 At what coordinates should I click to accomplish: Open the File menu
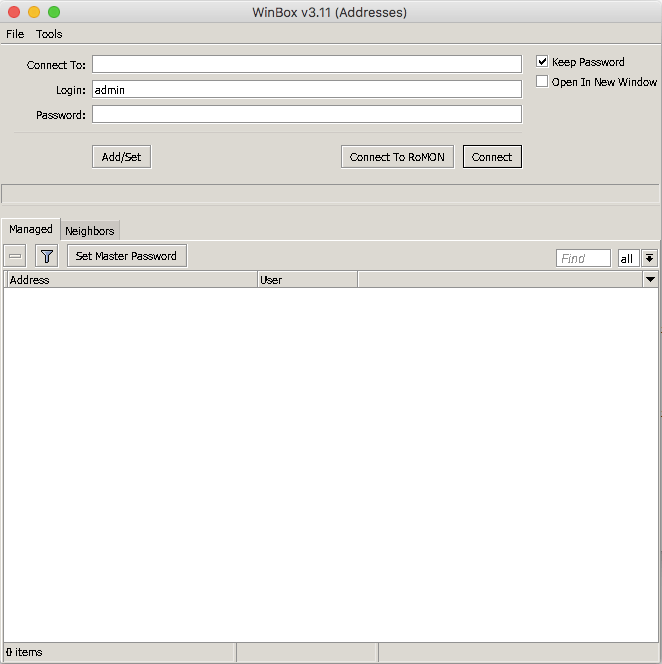15,34
